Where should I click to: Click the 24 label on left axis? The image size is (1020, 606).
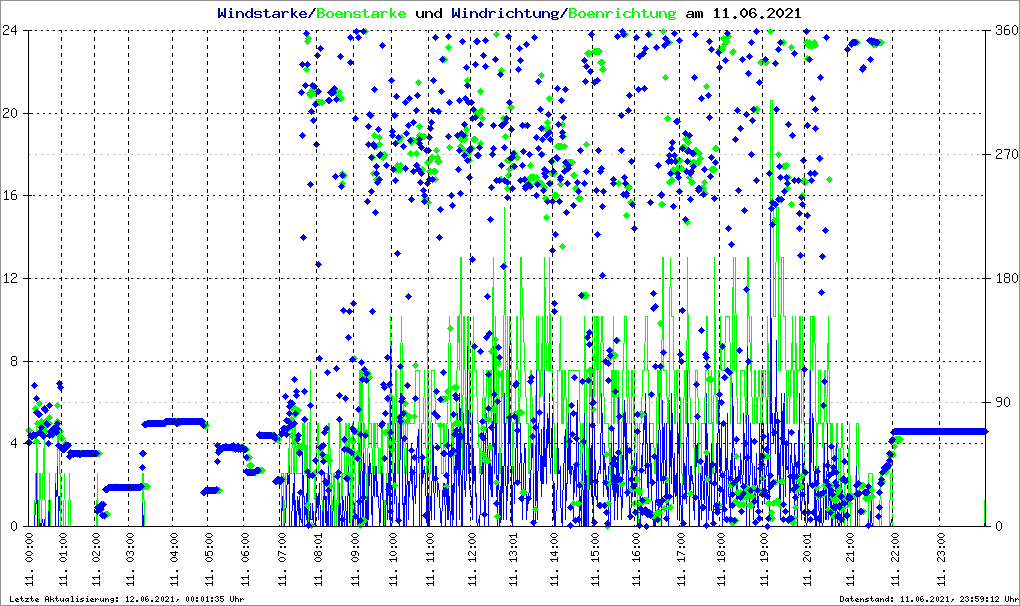coord(10,31)
